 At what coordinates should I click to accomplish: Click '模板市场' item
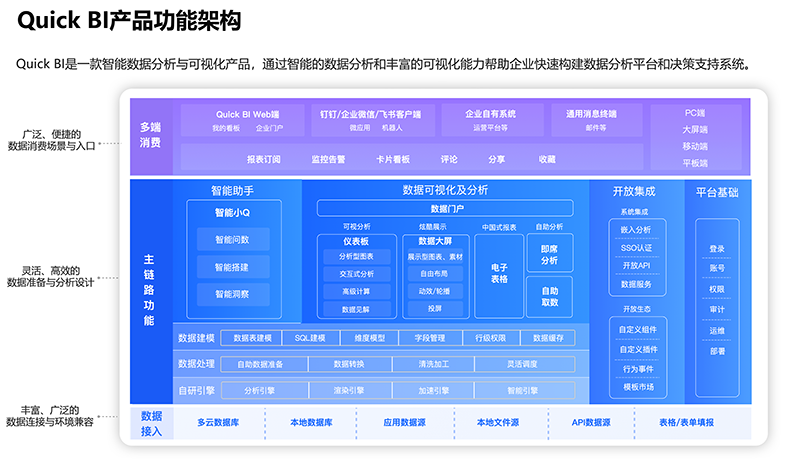tap(639, 388)
